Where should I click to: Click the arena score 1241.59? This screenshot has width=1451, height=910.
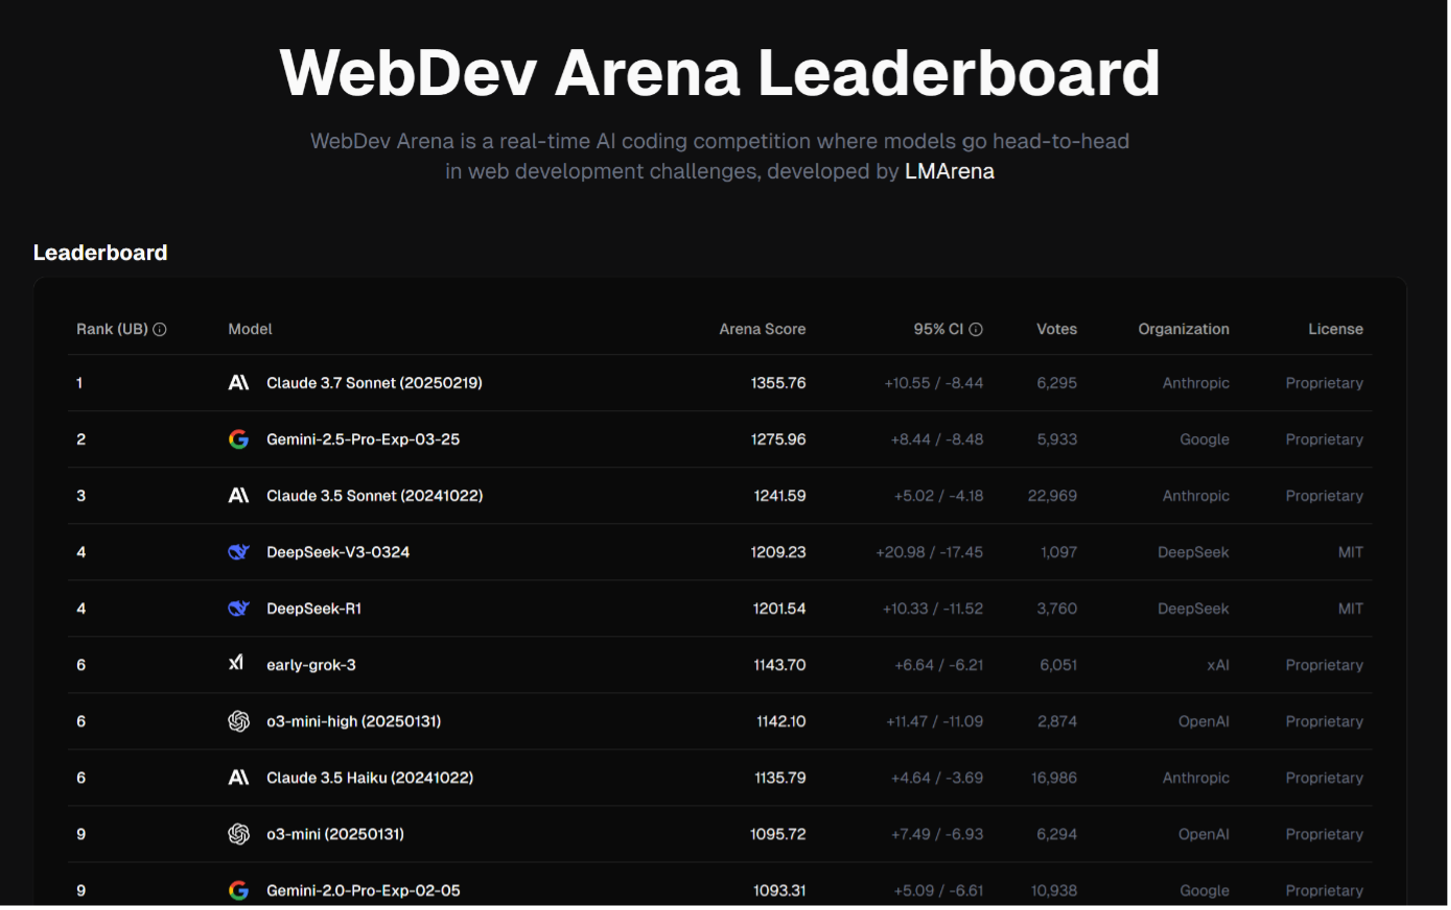pos(781,497)
